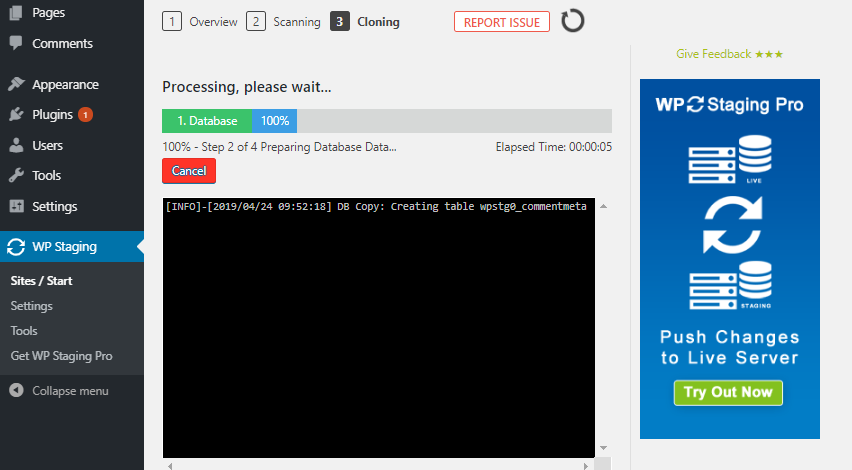The height and width of the screenshot is (470, 852).
Task: Click the WP Staging sync arrows icon
Action: (16, 247)
